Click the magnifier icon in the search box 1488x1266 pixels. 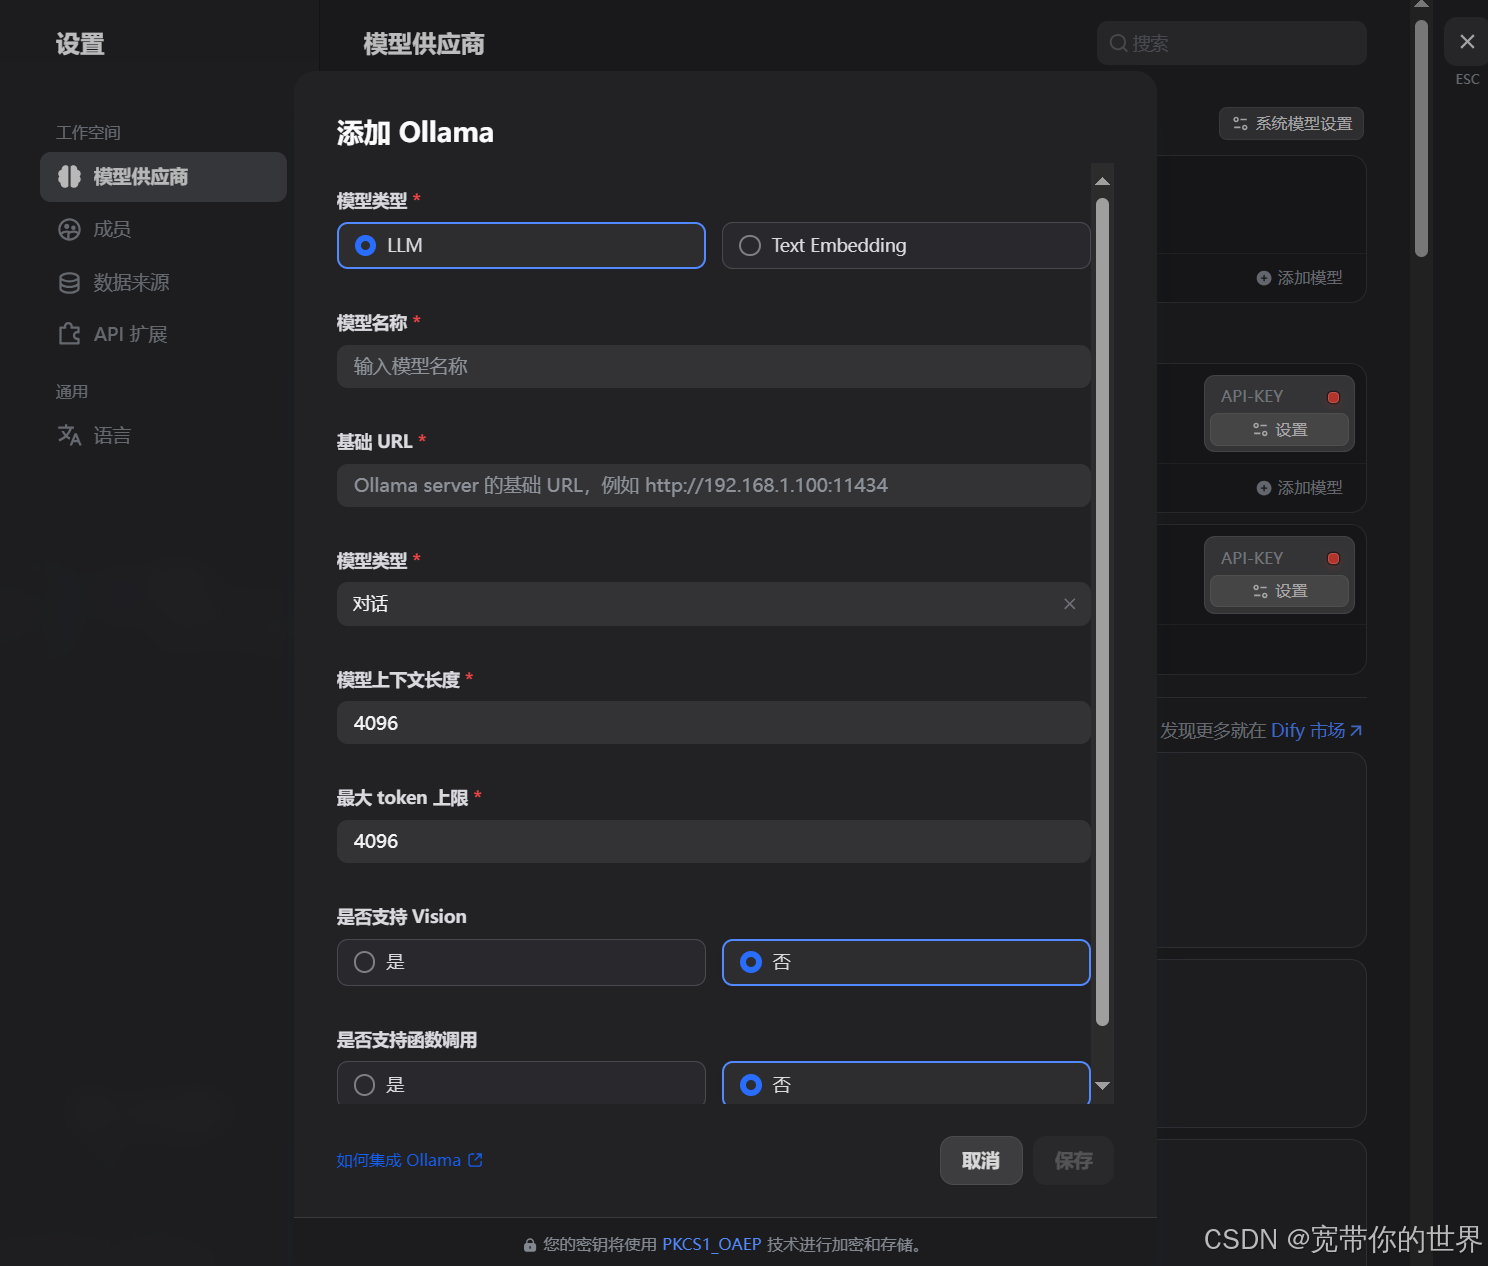pyautogui.click(x=1119, y=43)
